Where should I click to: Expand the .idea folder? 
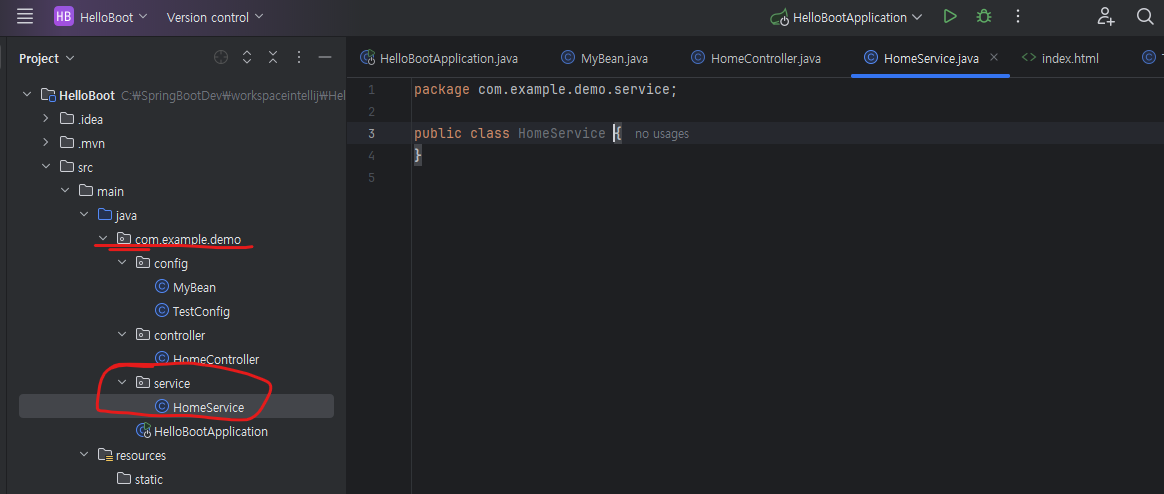click(x=46, y=119)
